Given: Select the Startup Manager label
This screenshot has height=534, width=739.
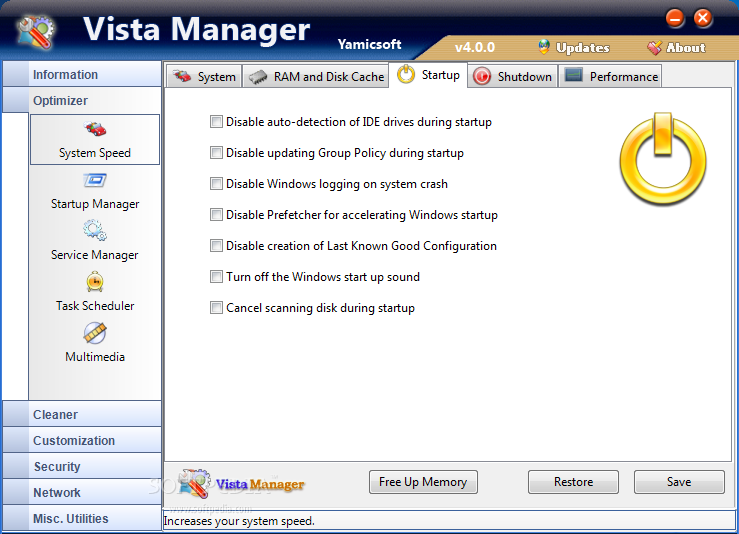Looking at the screenshot, I should click(x=95, y=204).
